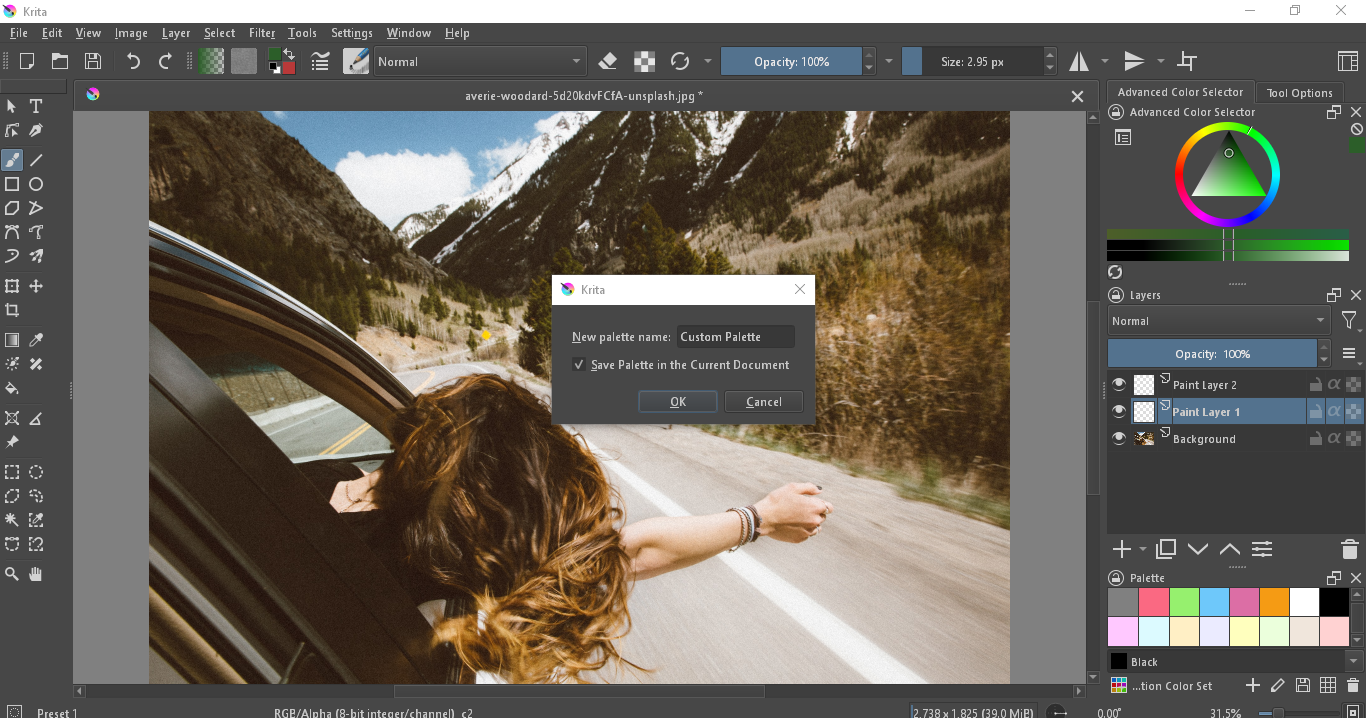Open the Black color name dropdown
Screen dimensions: 1366x718
tap(1354, 662)
